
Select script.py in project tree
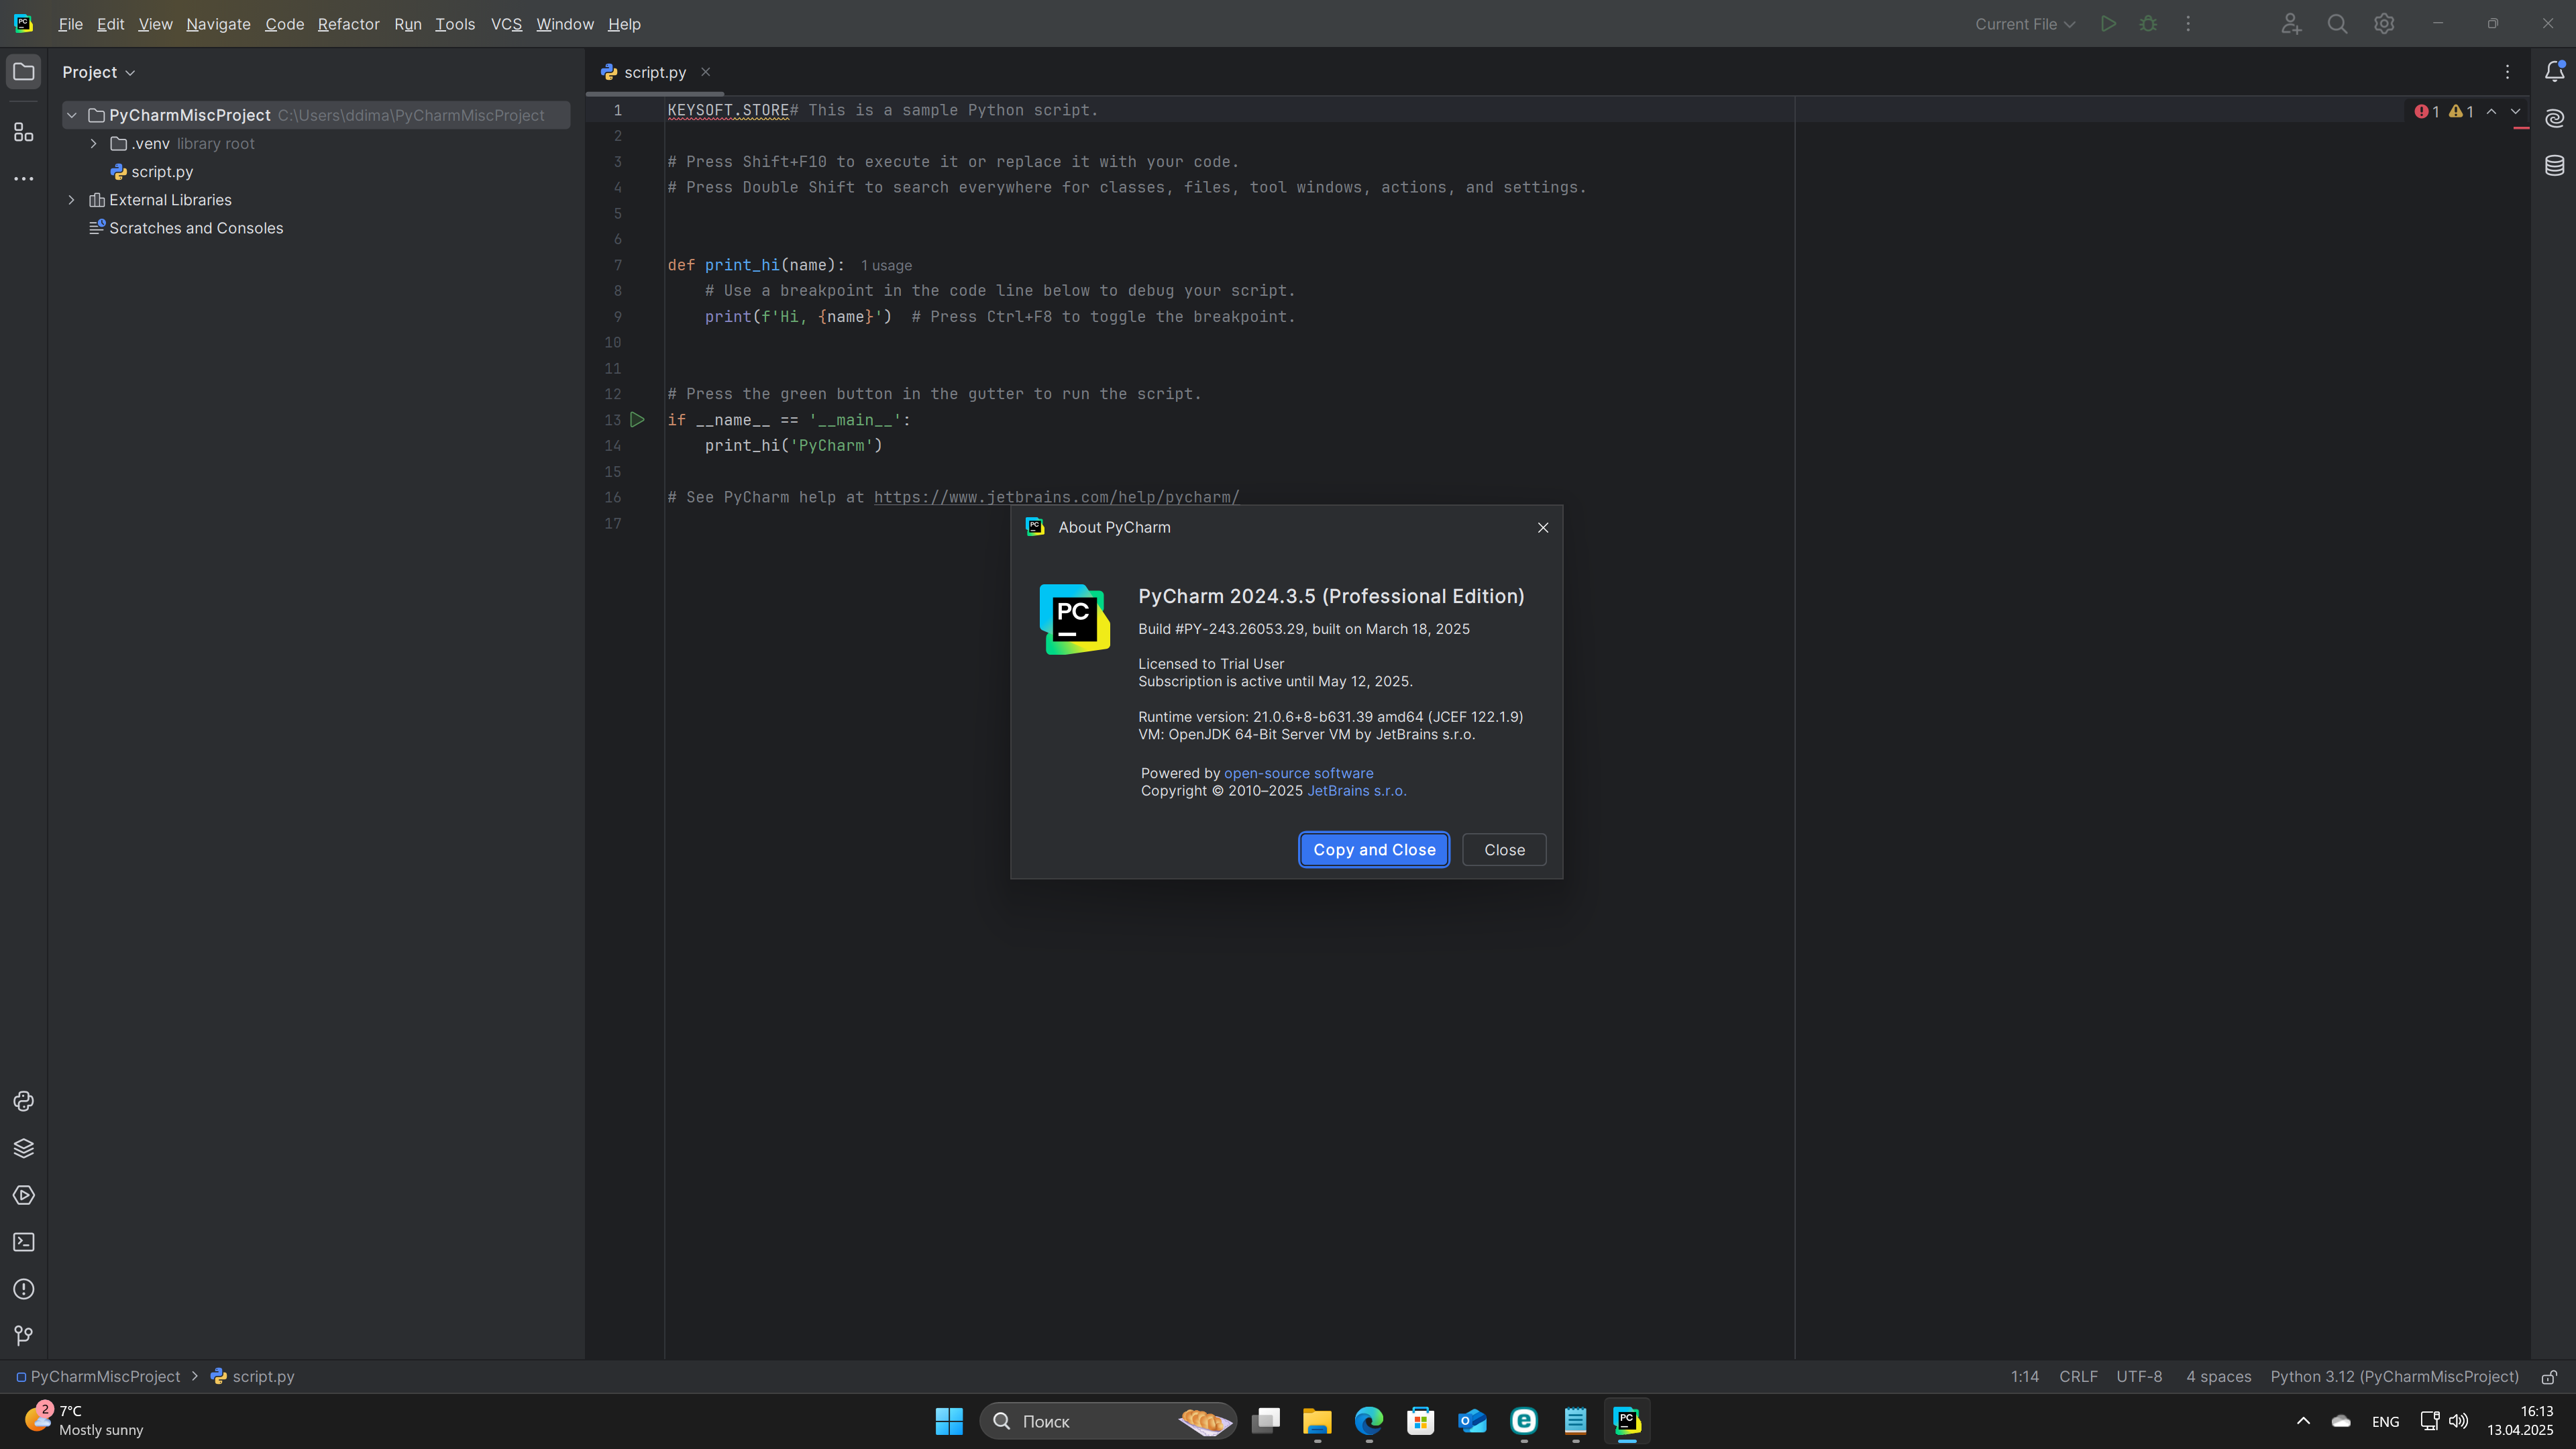click(151, 172)
